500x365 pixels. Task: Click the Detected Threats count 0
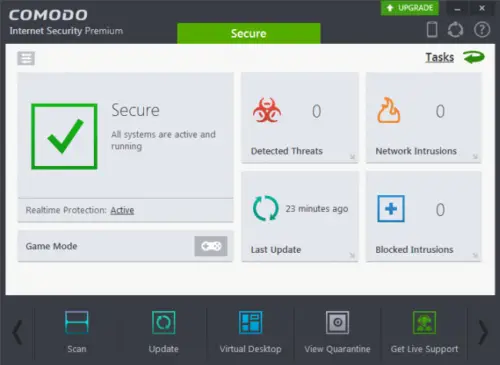click(x=316, y=111)
